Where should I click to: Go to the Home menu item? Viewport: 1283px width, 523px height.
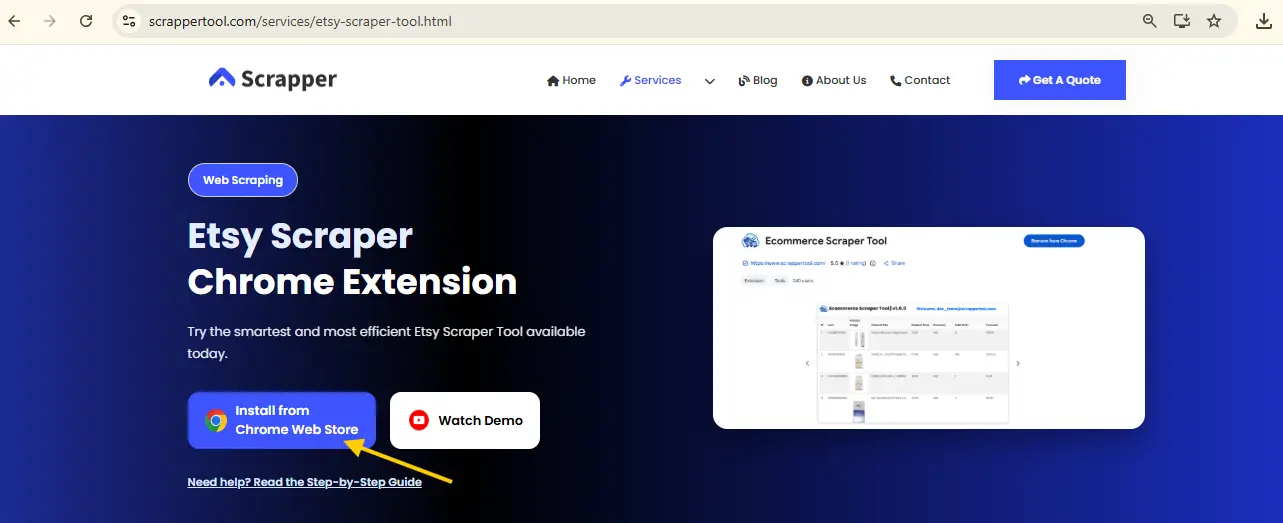[571, 80]
